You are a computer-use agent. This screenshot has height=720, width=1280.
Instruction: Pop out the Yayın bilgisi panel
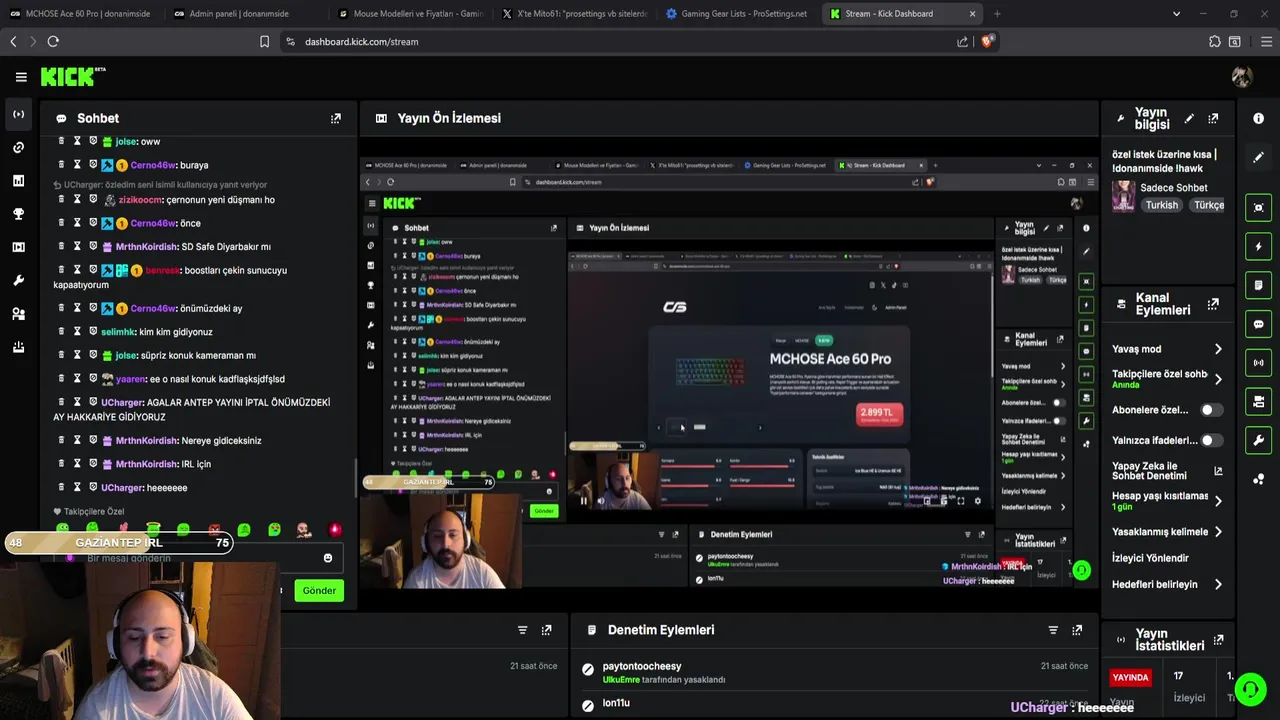[x=1213, y=118]
